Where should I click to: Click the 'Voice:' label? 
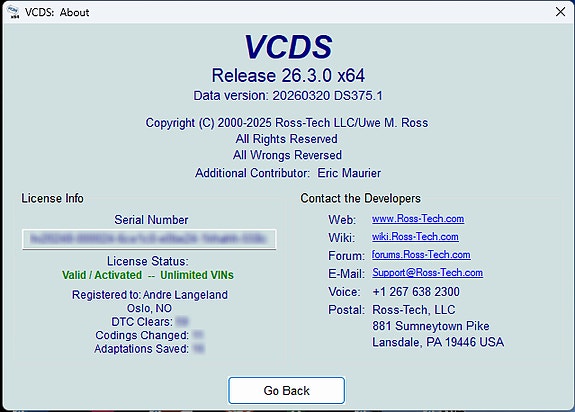tap(344, 292)
